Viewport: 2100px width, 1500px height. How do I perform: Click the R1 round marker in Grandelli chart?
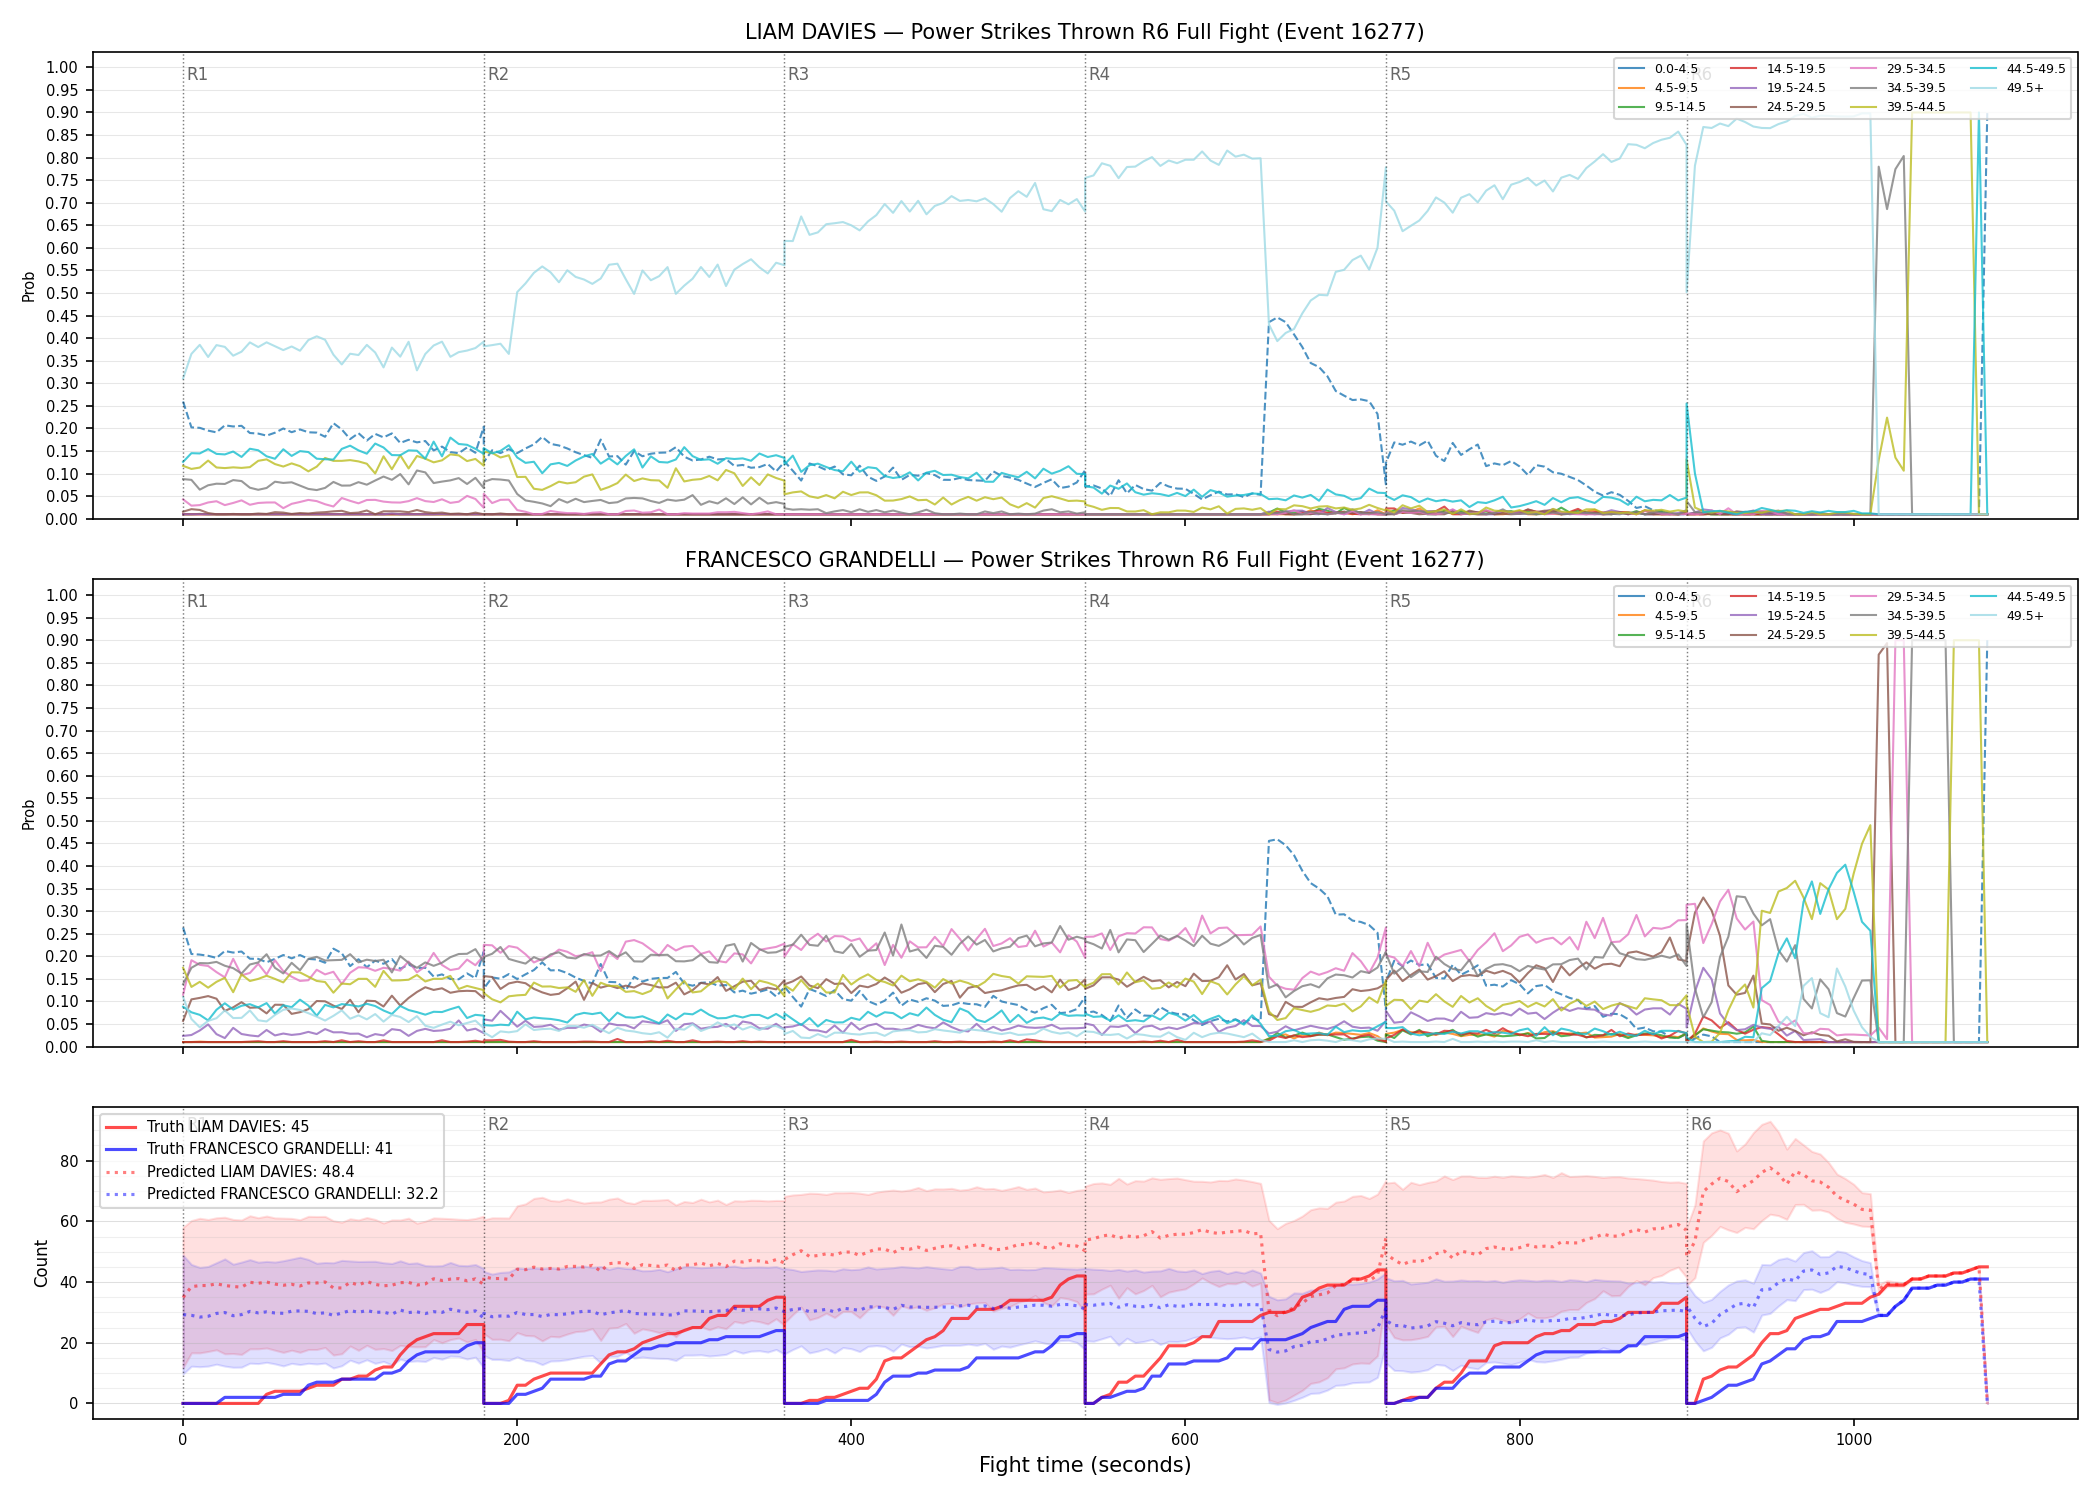pyautogui.click(x=197, y=601)
